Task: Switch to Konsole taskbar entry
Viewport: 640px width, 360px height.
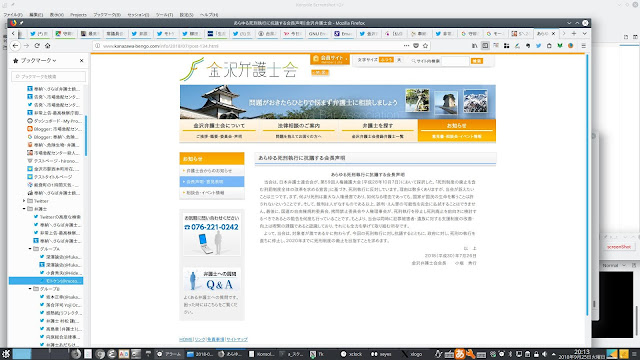Action: 262,354
